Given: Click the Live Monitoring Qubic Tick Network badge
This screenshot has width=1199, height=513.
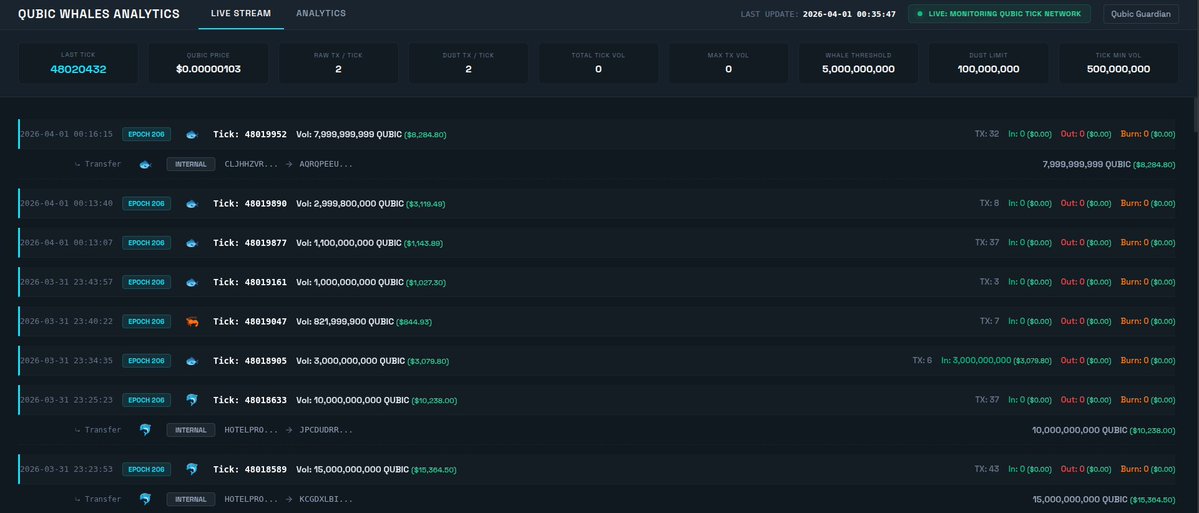Looking at the screenshot, I should pos(999,14).
